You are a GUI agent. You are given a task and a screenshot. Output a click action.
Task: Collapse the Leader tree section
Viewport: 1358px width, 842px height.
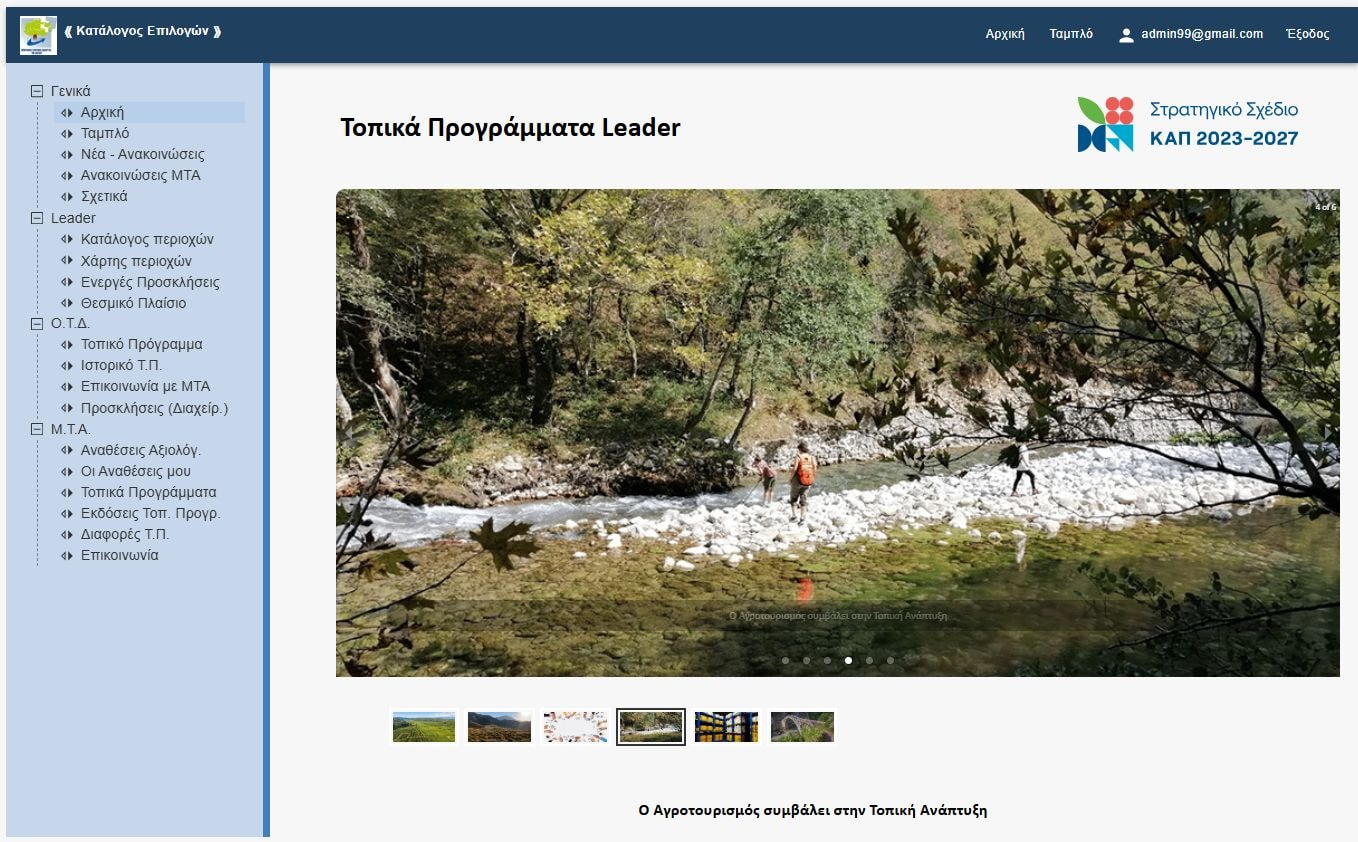(38, 218)
